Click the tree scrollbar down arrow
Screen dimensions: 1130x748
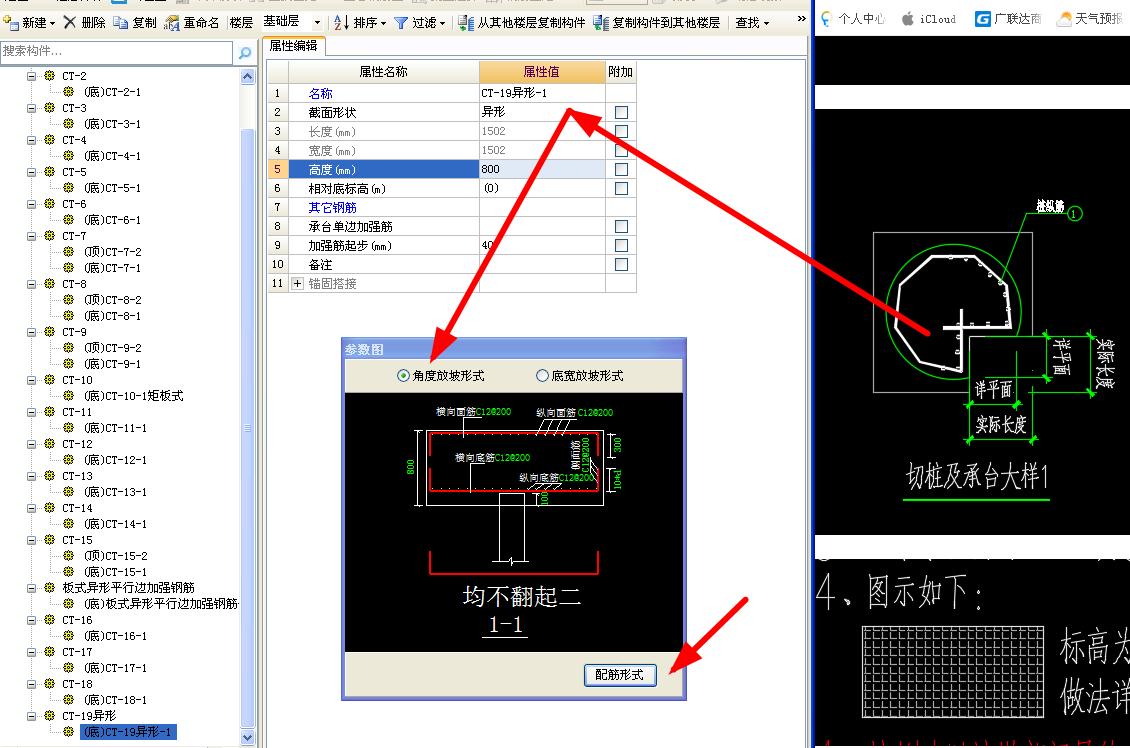click(x=248, y=737)
